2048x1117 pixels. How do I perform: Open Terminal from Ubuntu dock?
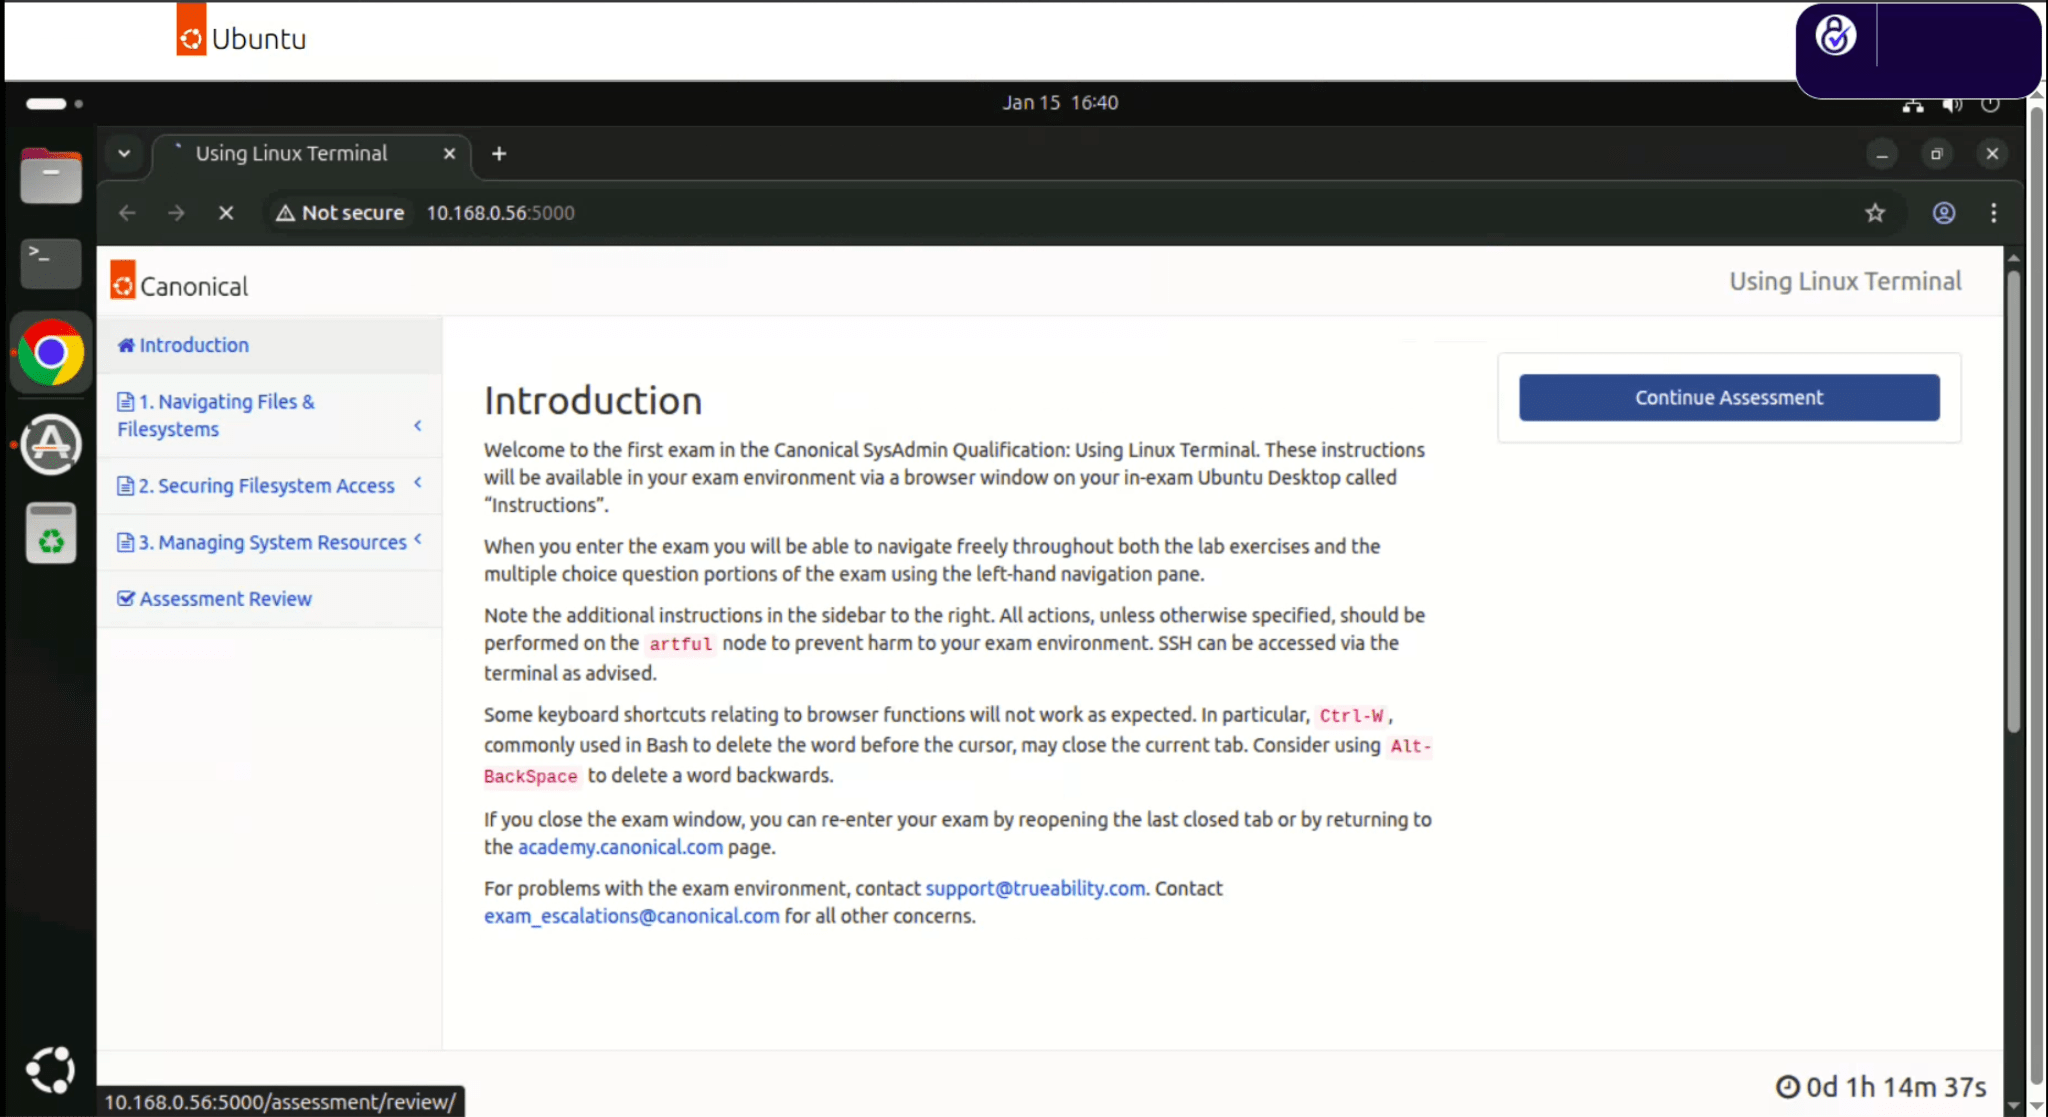click(x=51, y=263)
